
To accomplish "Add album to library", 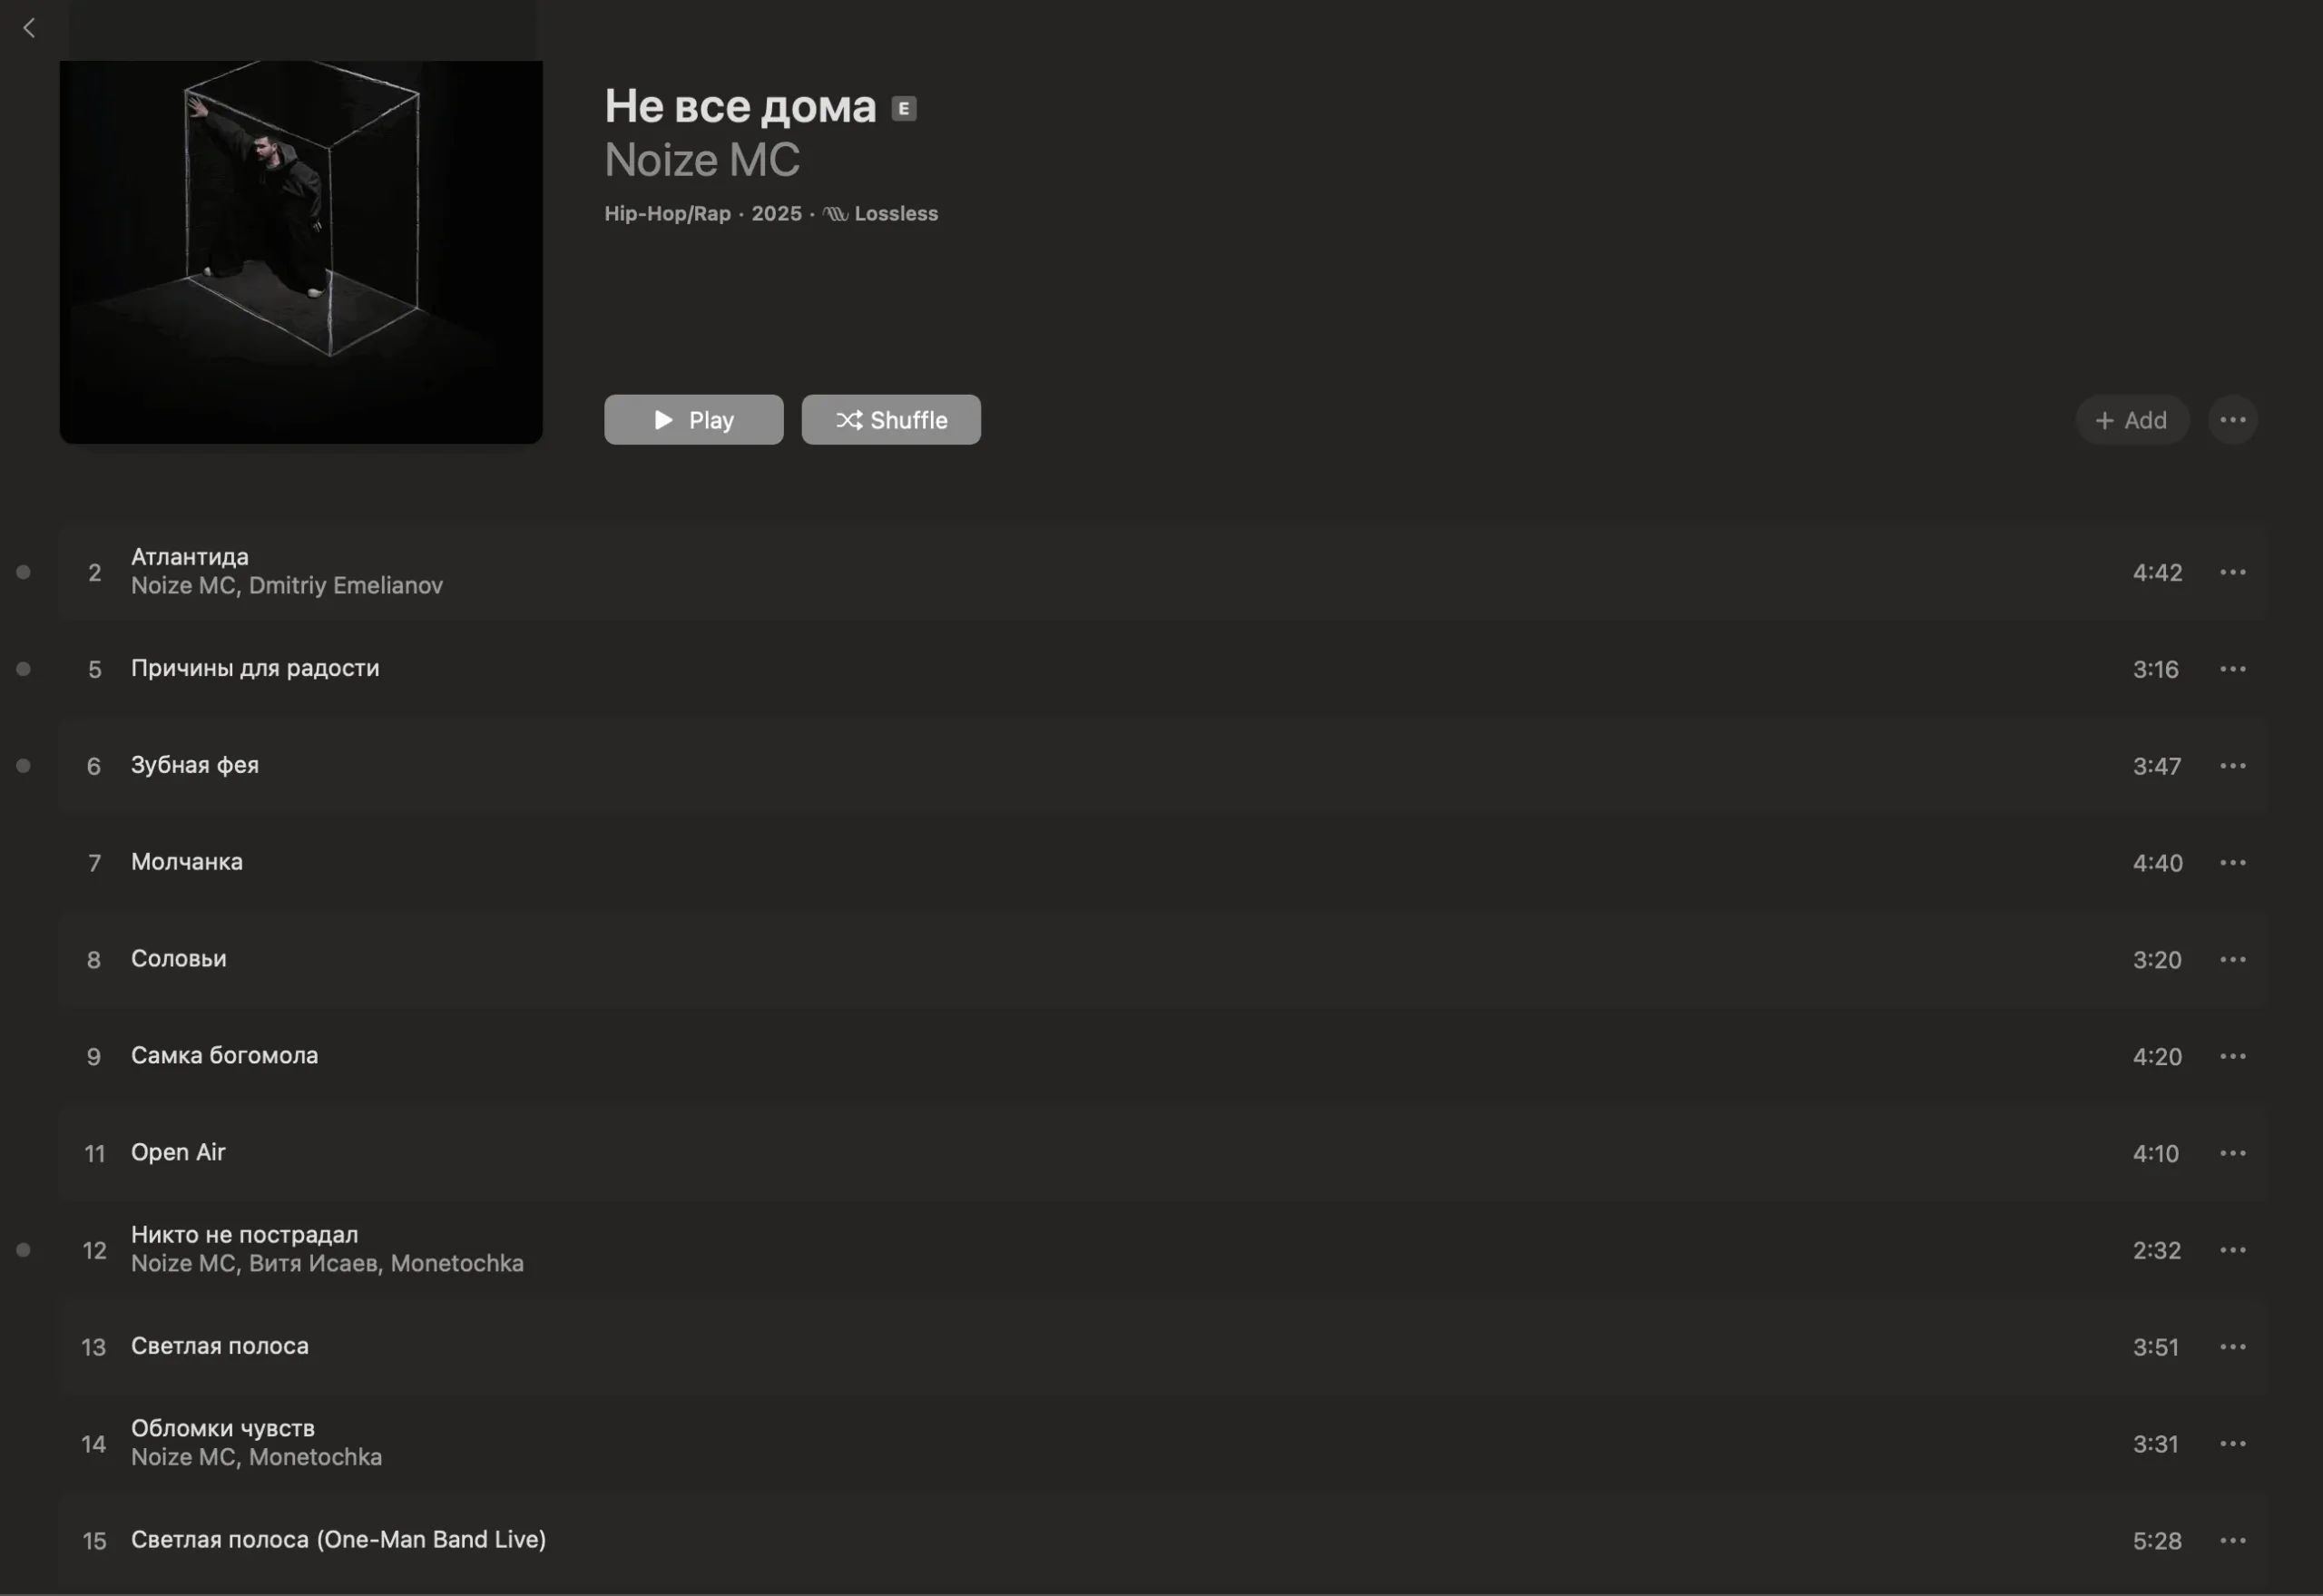I will click(x=2131, y=420).
